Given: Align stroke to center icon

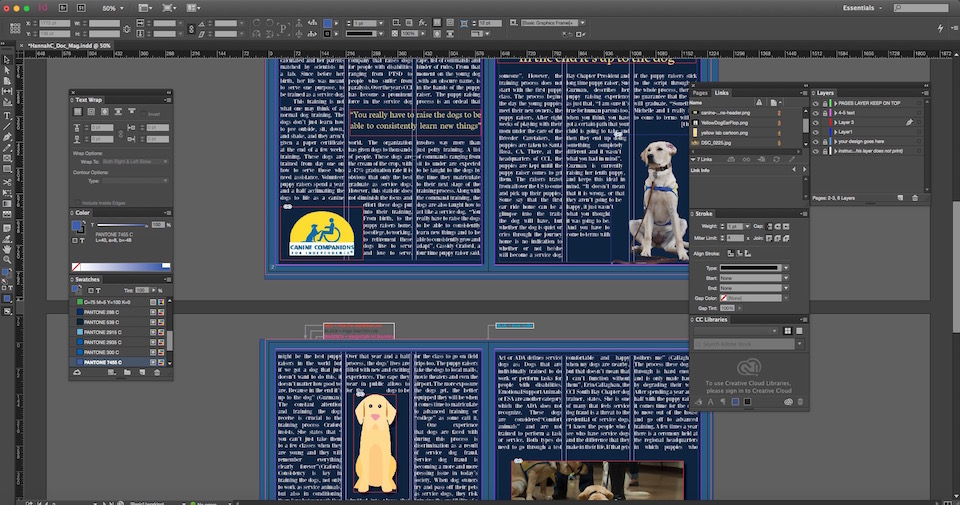Looking at the screenshot, I should tap(730, 253).
